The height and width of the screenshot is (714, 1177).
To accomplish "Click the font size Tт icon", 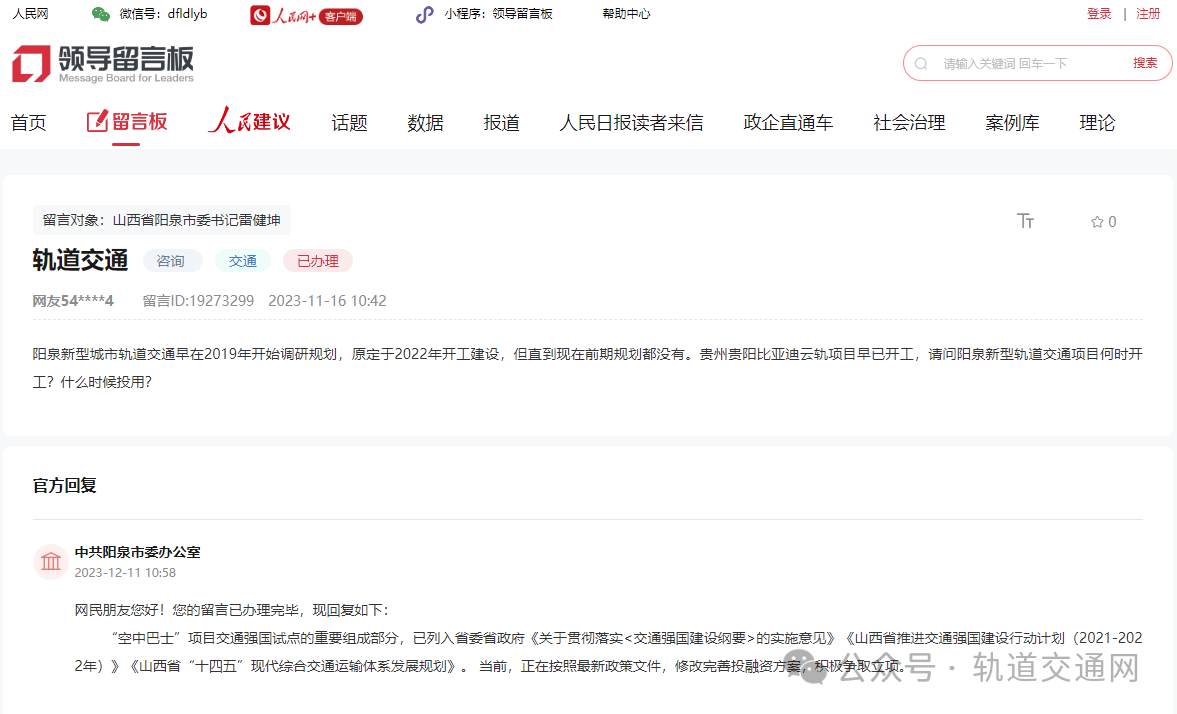I will [1025, 221].
